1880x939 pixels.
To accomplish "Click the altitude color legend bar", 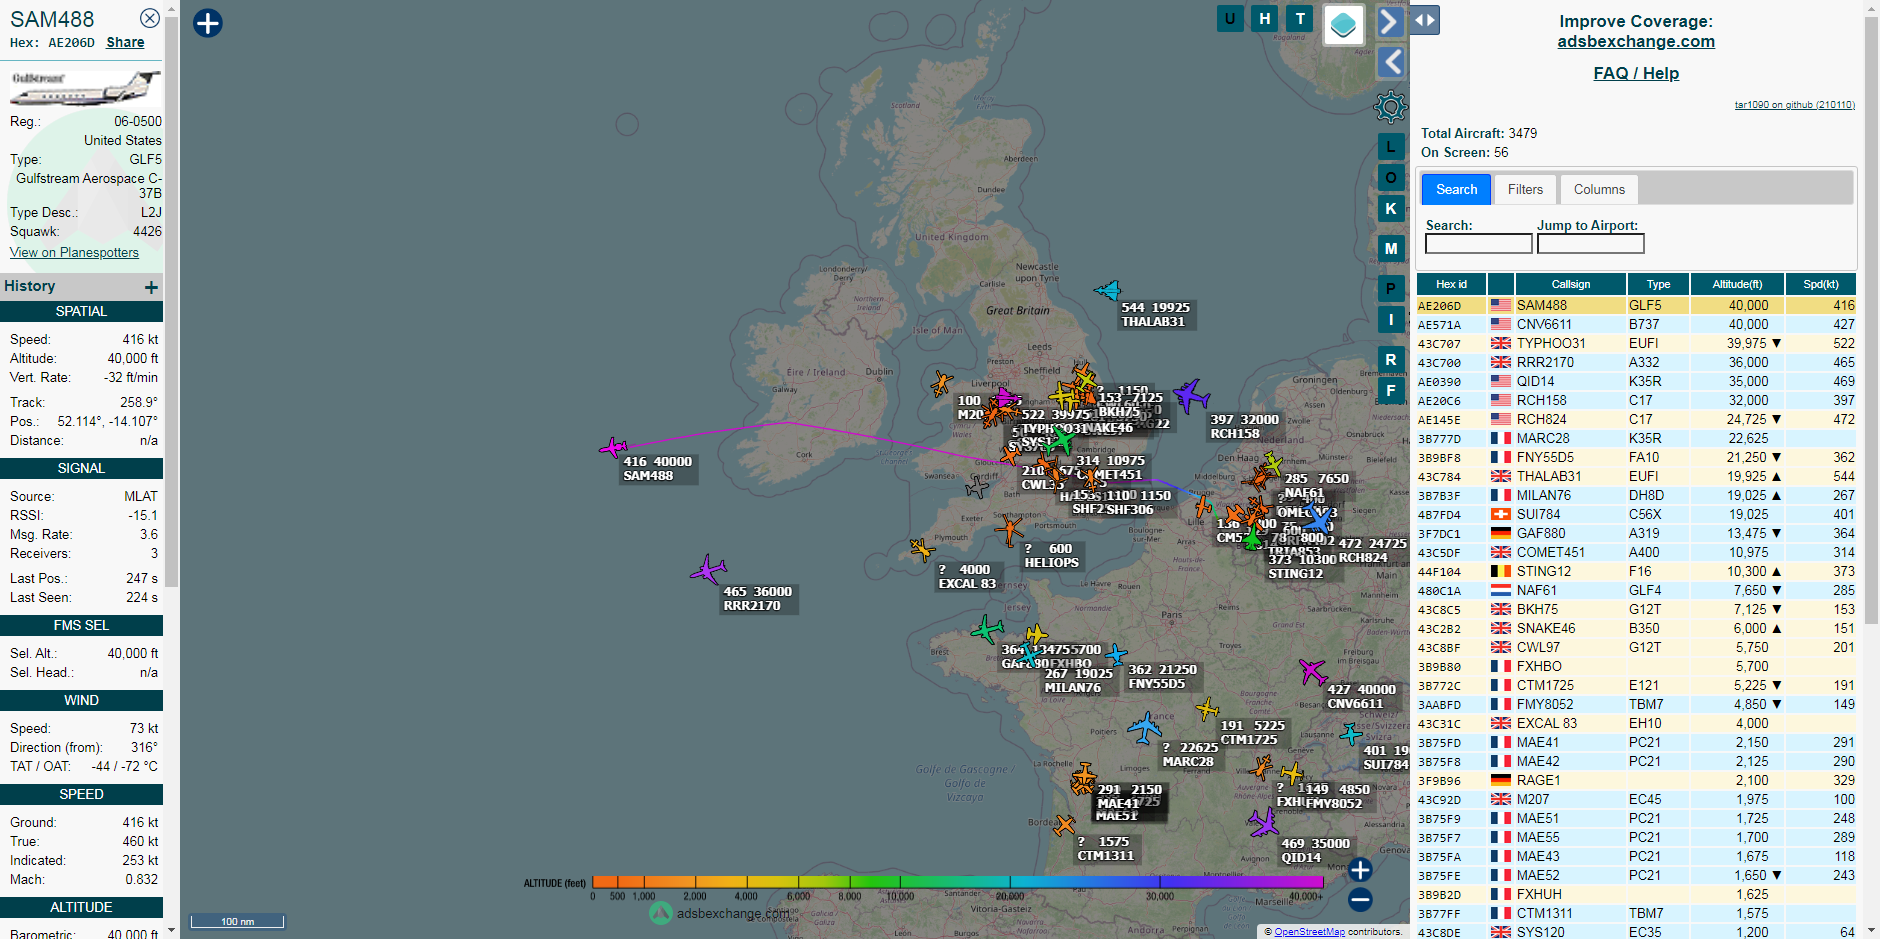I will 957,882.
